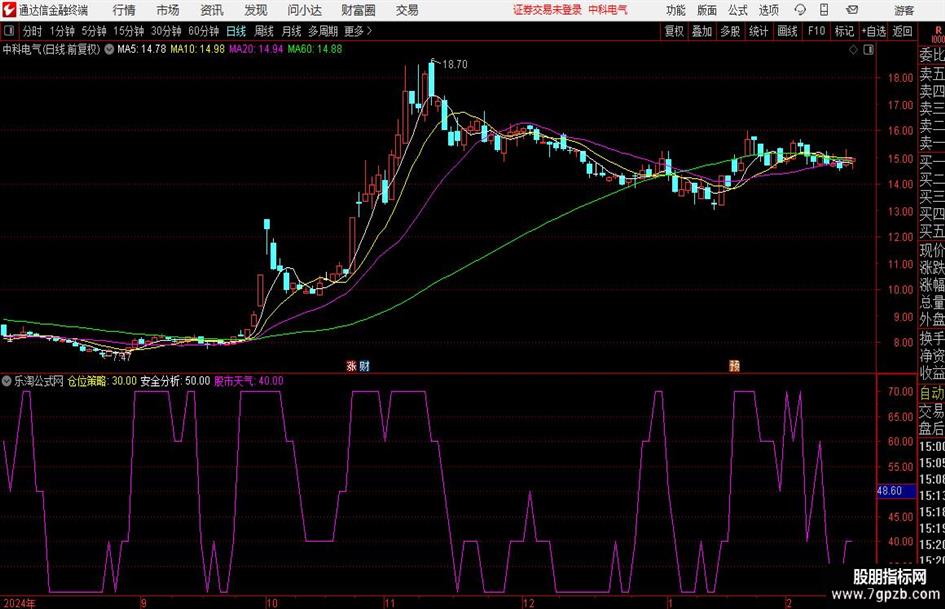Switch to 月线 monthly period
This screenshot has height=609, width=945.
291,31
